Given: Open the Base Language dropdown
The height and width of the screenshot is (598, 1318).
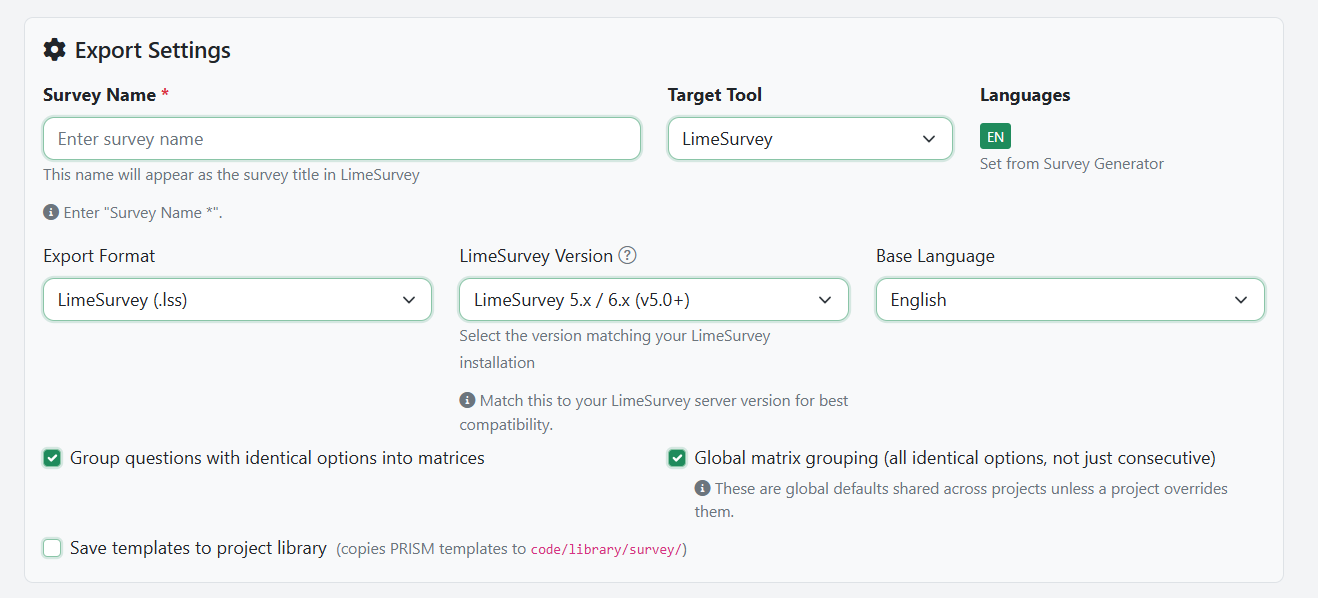Looking at the screenshot, I should click(x=1070, y=300).
